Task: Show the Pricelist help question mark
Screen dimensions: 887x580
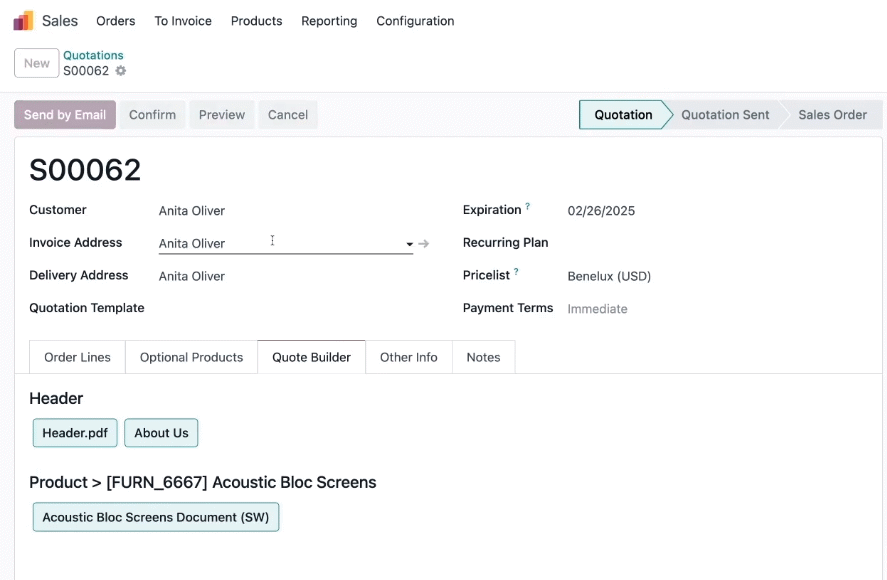Action: coord(516,272)
